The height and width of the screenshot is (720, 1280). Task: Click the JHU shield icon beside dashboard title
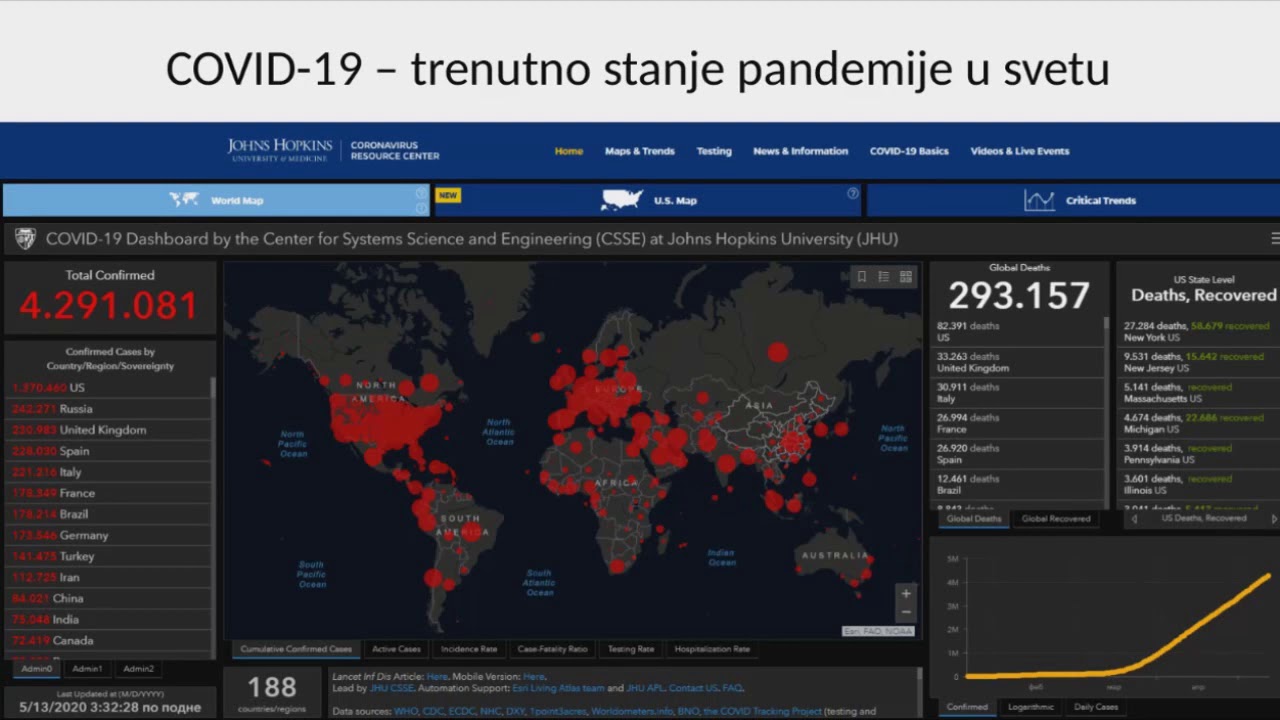pos(25,239)
